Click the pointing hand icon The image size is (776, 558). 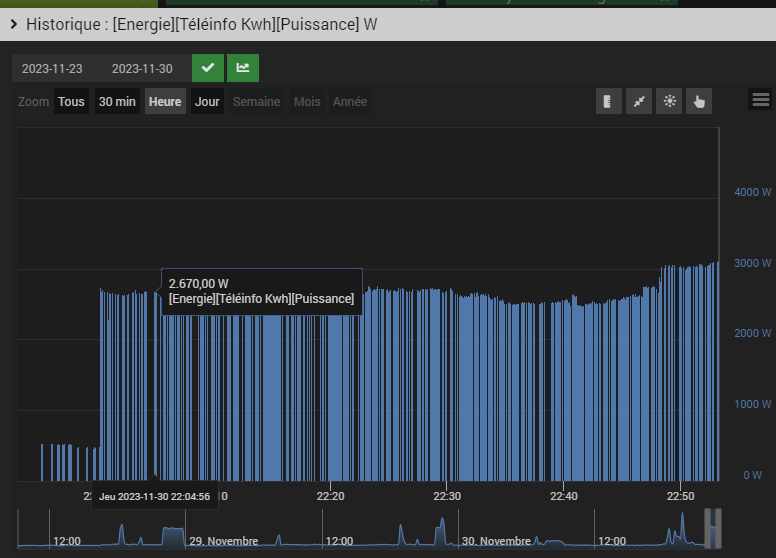click(699, 101)
